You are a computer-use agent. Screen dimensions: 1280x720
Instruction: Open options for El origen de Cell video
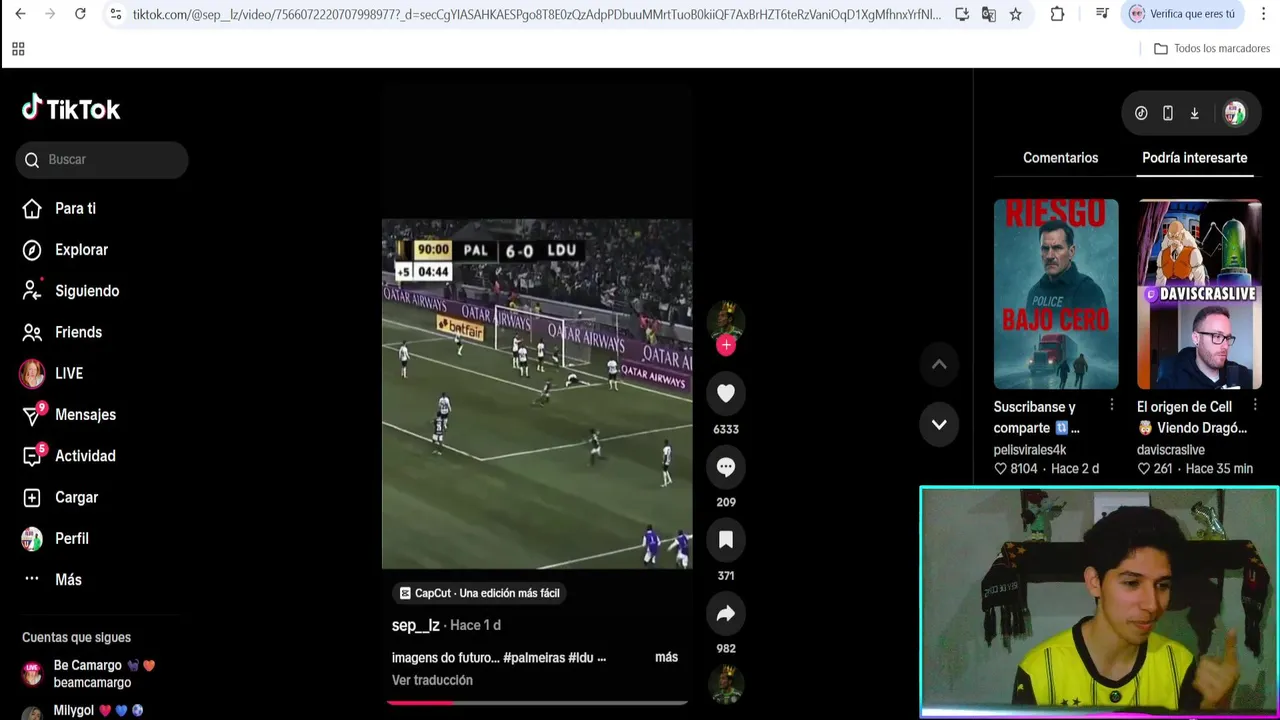pyautogui.click(x=1255, y=405)
